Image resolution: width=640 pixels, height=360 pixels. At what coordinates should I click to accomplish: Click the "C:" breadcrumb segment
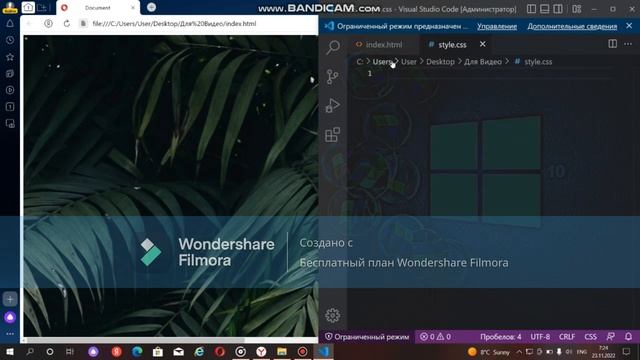coord(360,62)
